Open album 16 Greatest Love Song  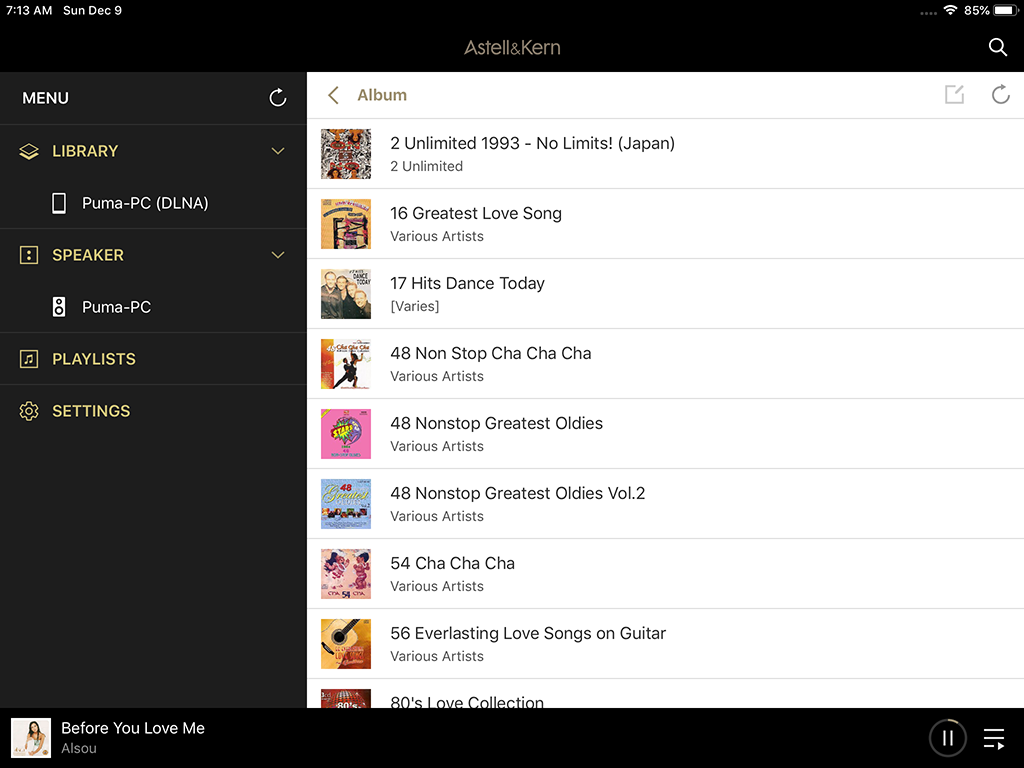[x=665, y=224]
